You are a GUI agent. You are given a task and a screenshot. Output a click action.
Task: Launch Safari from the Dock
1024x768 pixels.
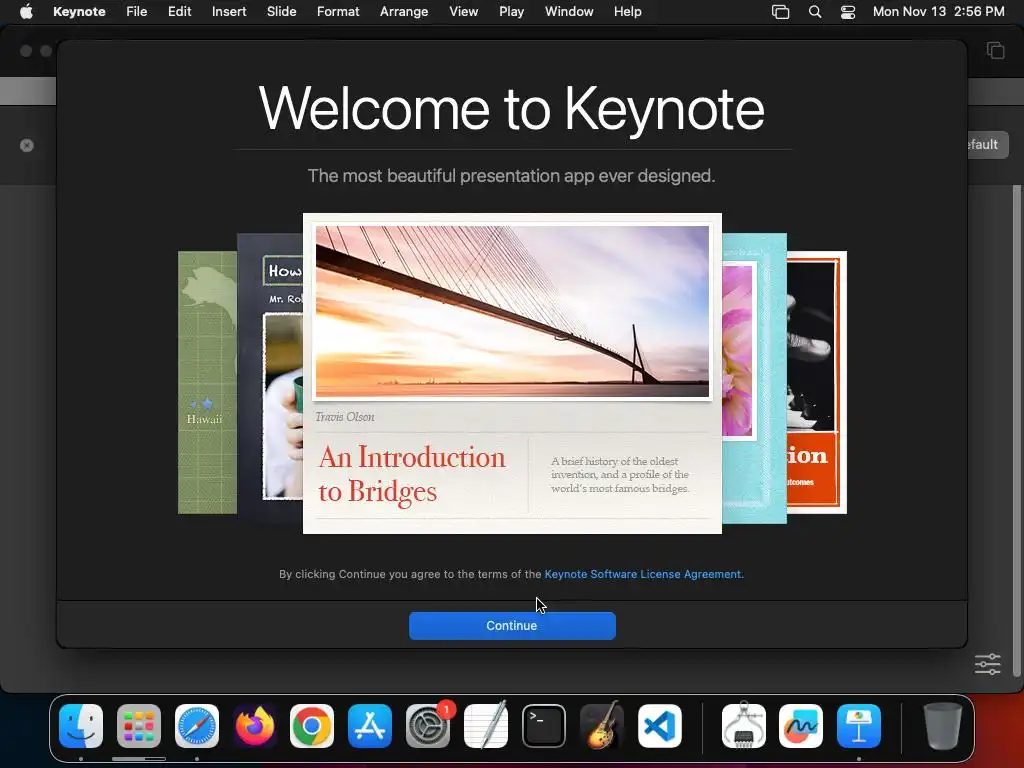tap(197, 726)
